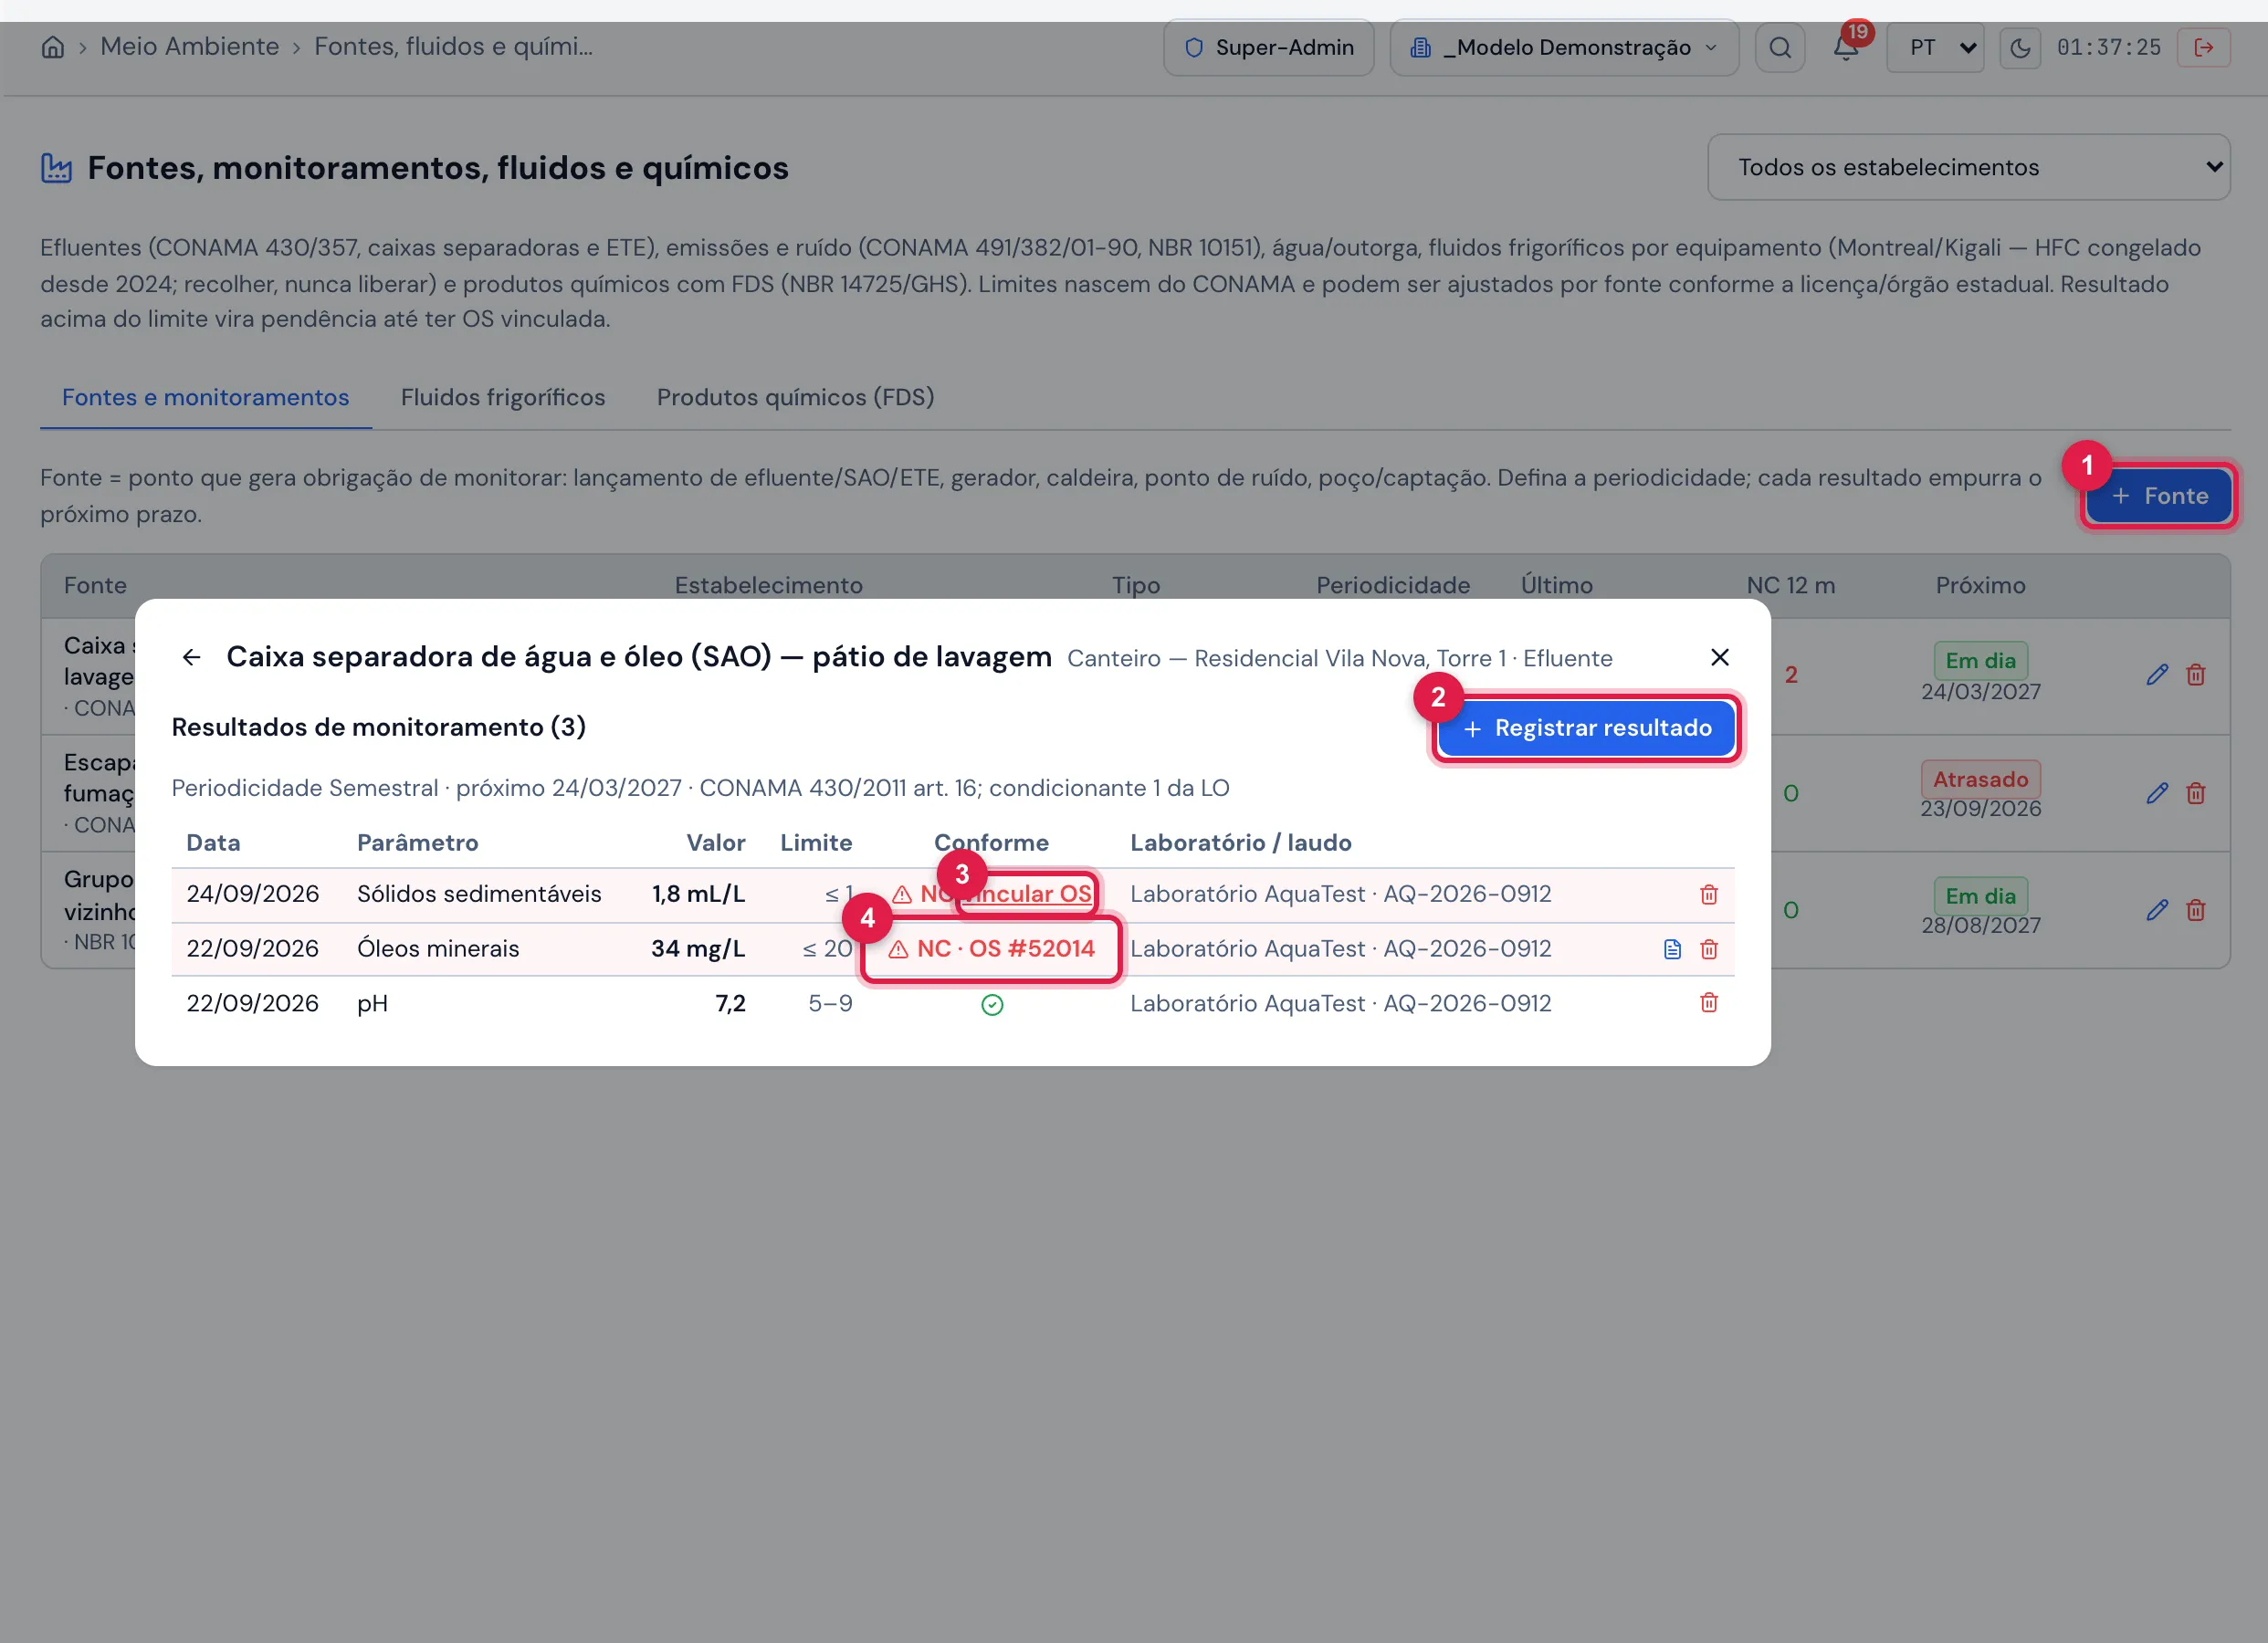Delete the pH result row
The width and height of the screenshot is (2268, 1643).
[x=1708, y=1003]
